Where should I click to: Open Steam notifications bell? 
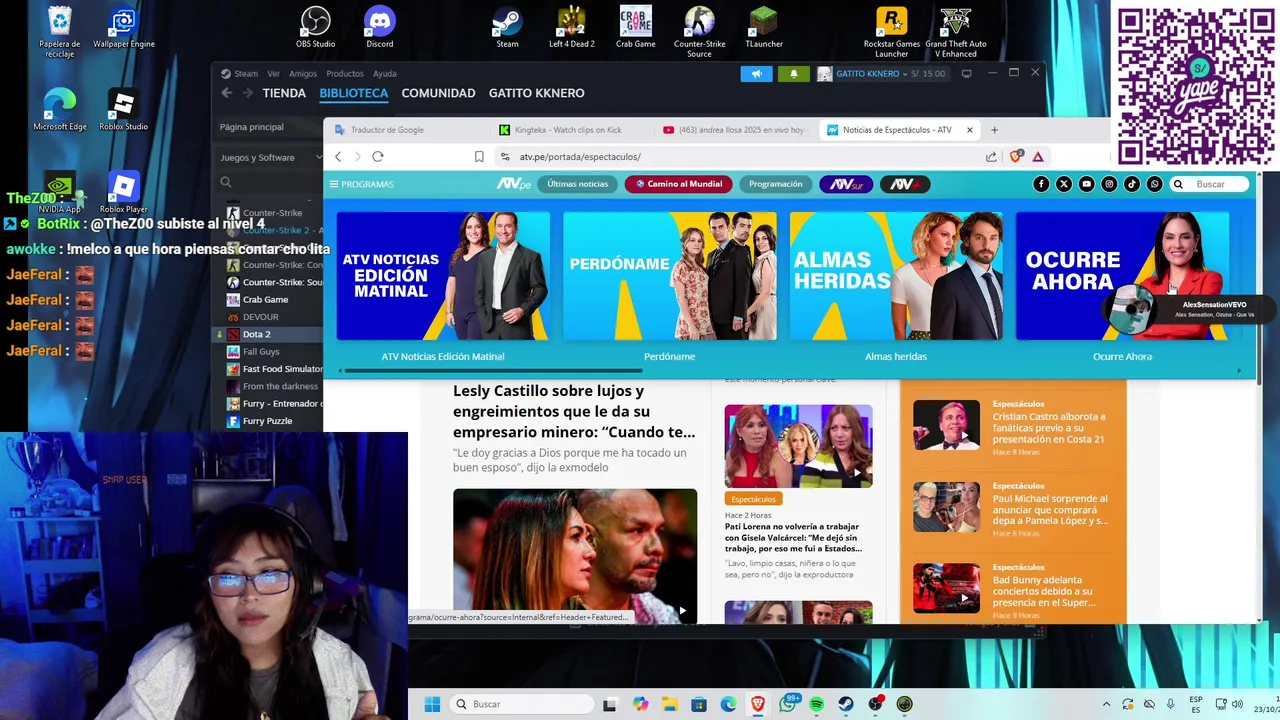[x=794, y=74]
